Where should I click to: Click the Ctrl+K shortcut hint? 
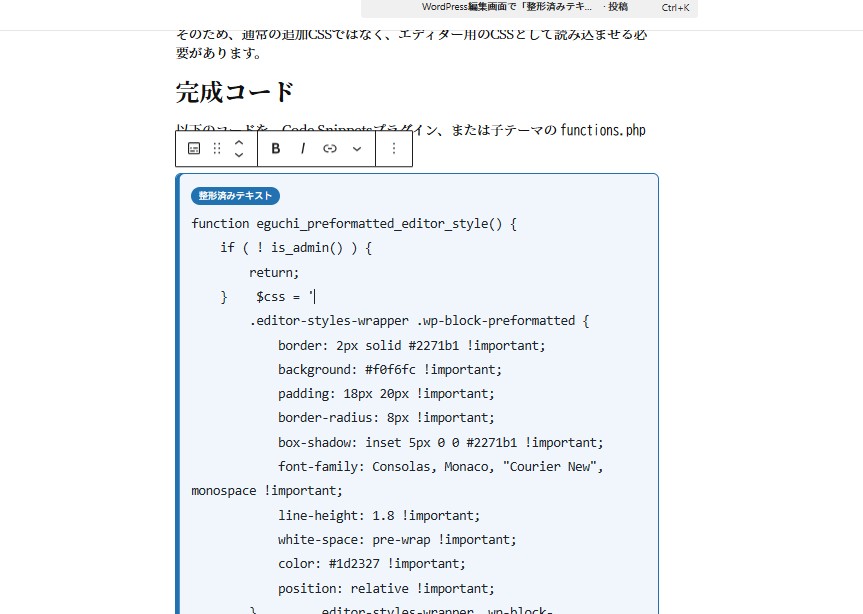[675, 7]
